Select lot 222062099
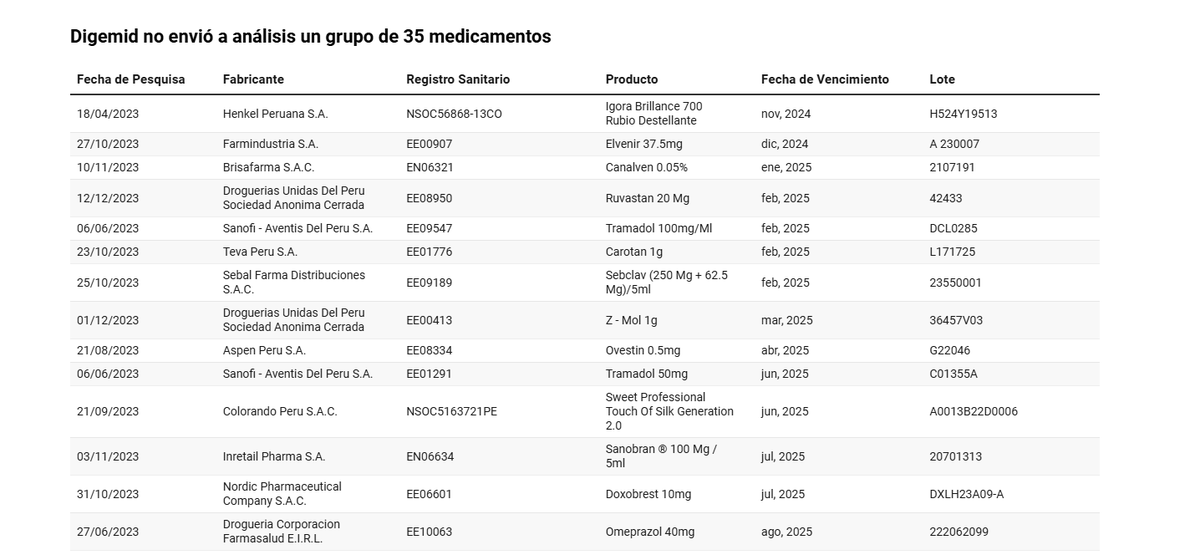This screenshot has width=1200, height=555. pyautogui.click(x=959, y=532)
